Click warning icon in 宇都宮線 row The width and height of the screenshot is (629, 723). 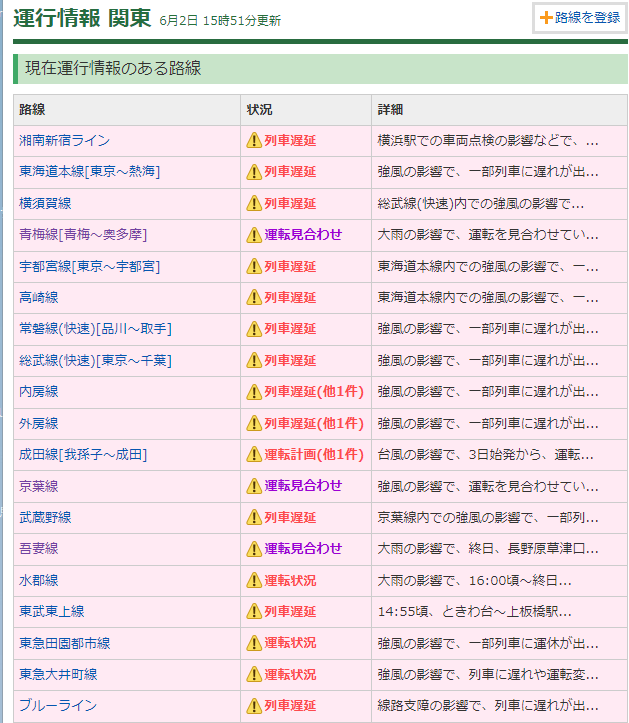[x=254, y=267]
